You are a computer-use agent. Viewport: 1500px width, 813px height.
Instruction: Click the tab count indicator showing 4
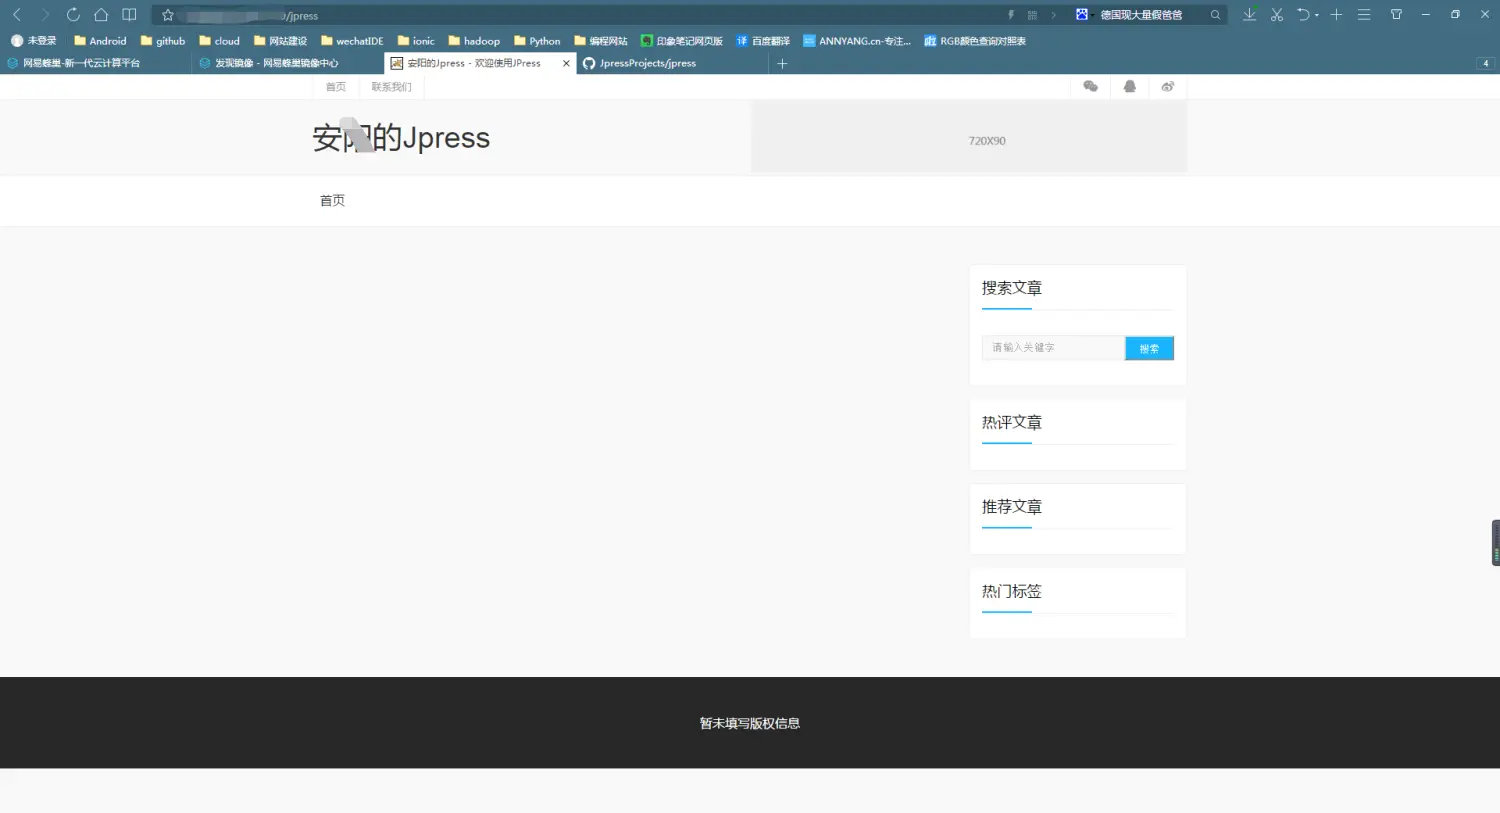(1485, 63)
